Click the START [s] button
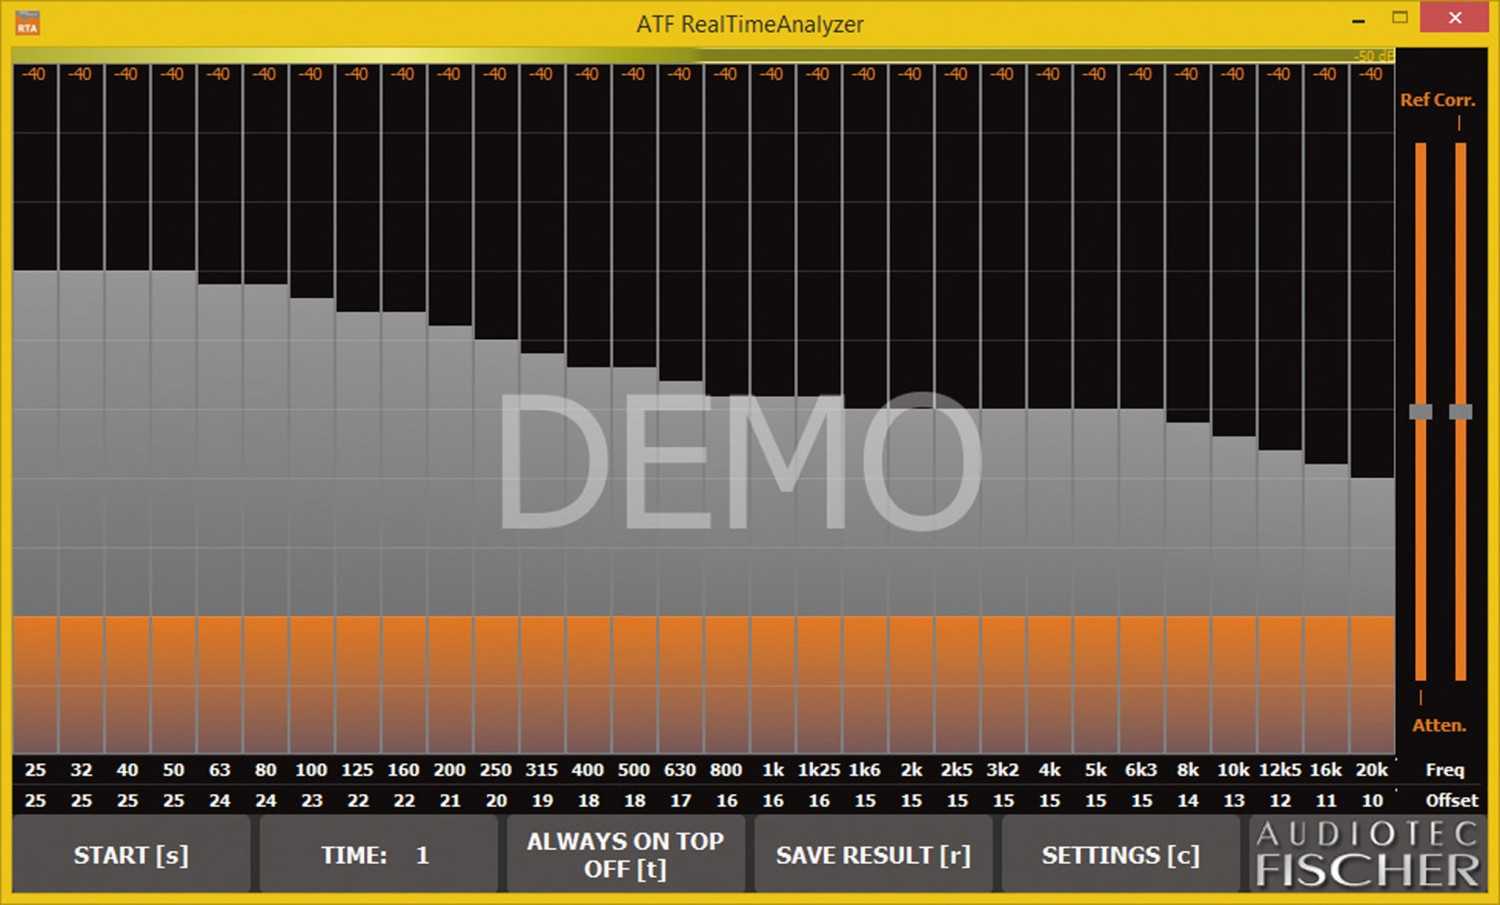The image size is (1500, 905). pyautogui.click(x=131, y=854)
